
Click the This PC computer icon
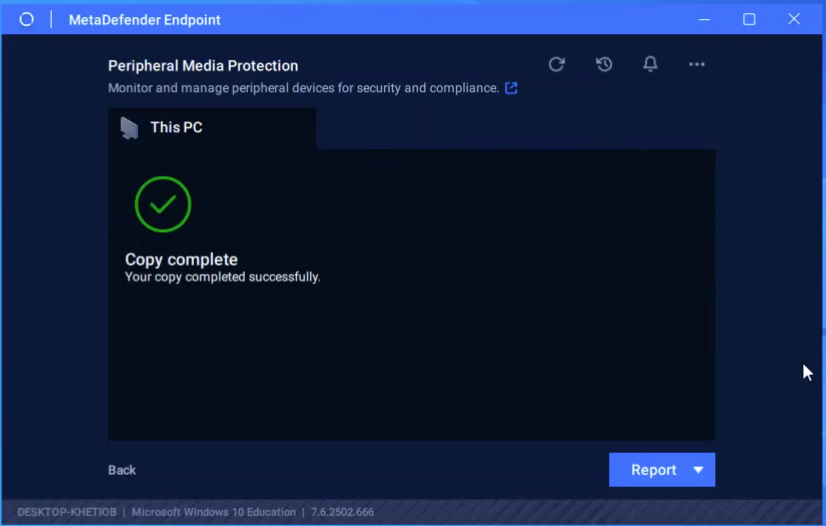coord(129,128)
